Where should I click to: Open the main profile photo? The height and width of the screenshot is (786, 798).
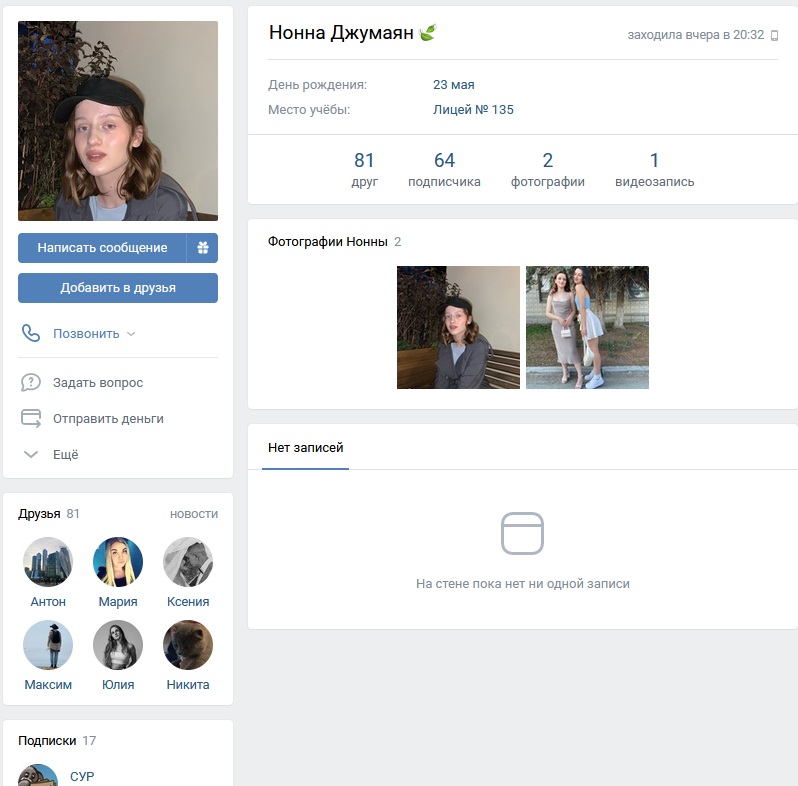118,121
